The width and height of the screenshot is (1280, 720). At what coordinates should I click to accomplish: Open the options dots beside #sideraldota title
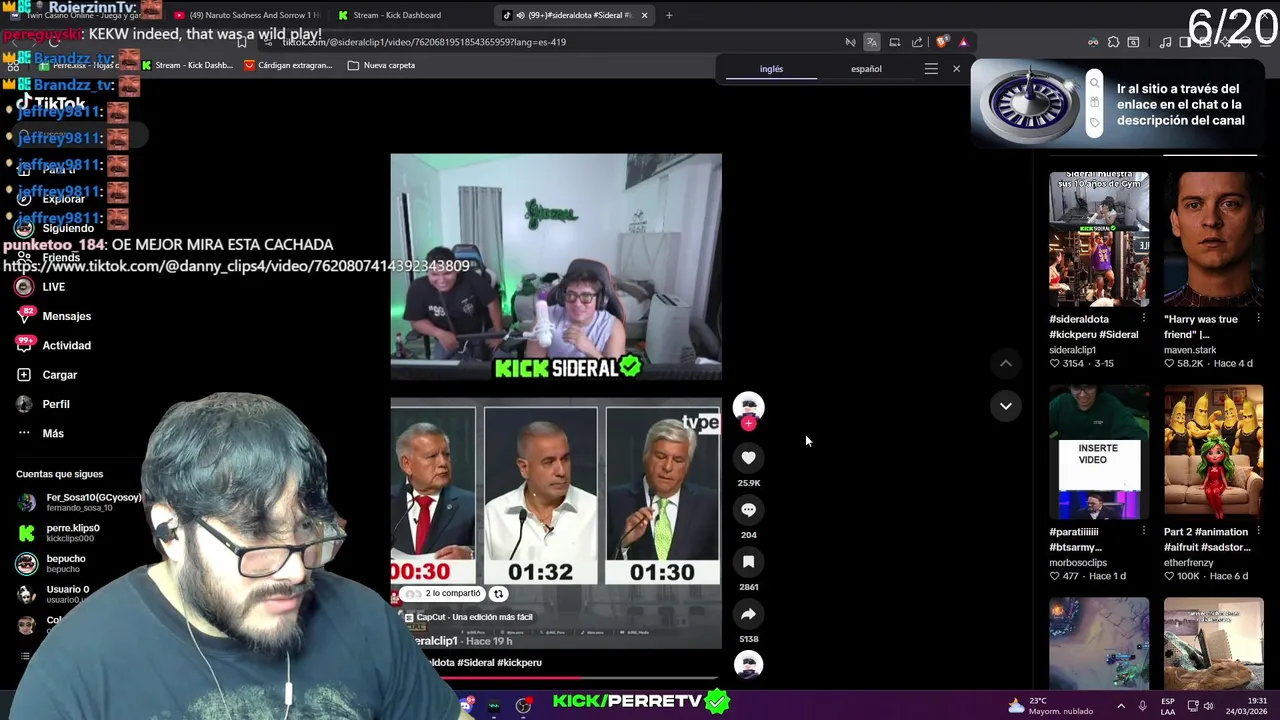click(x=1144, y=319)
